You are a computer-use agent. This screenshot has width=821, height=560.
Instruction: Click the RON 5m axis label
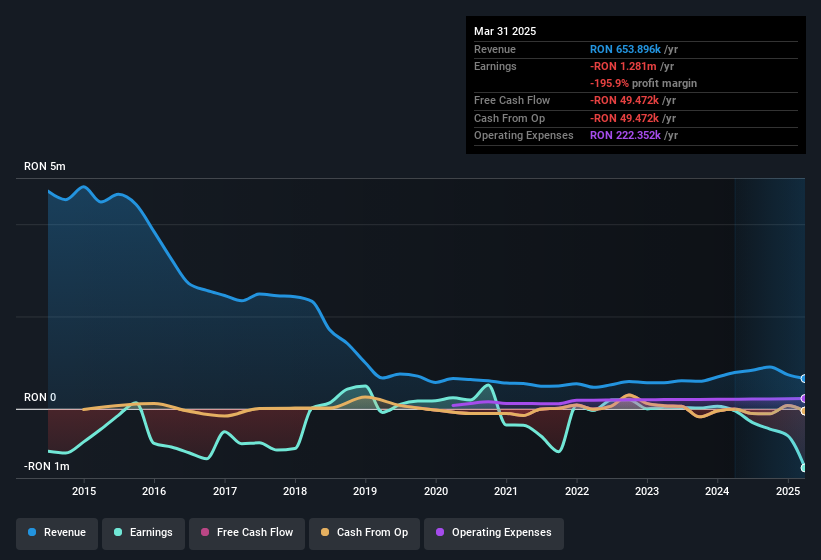[45, 166]
